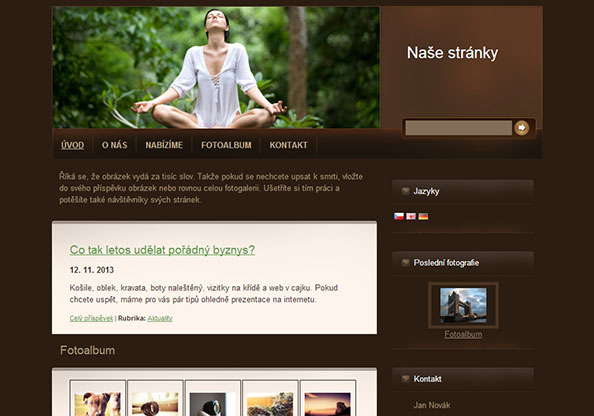Follow the Fotoalbum link under the thumbnail

coord(463,335)
